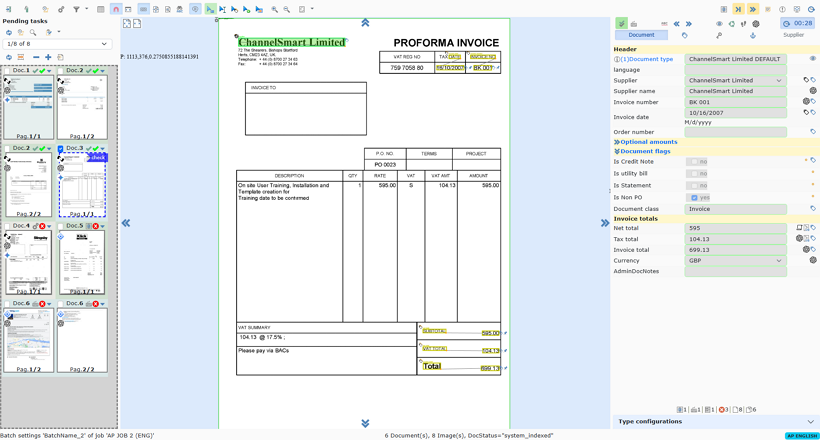This screenshot has height=440, width=820.
Task: Click the AdminDocNotes field
Action: click(x=735, y=272)
